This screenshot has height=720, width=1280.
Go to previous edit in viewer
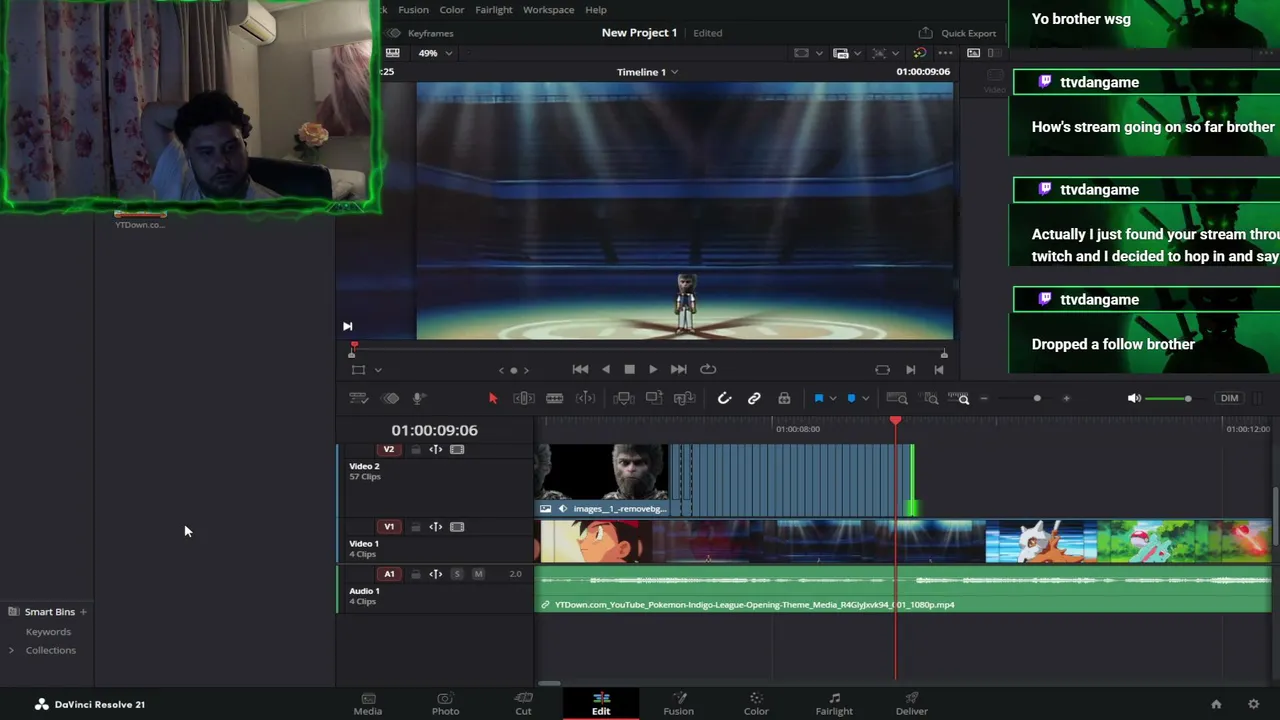939,369
